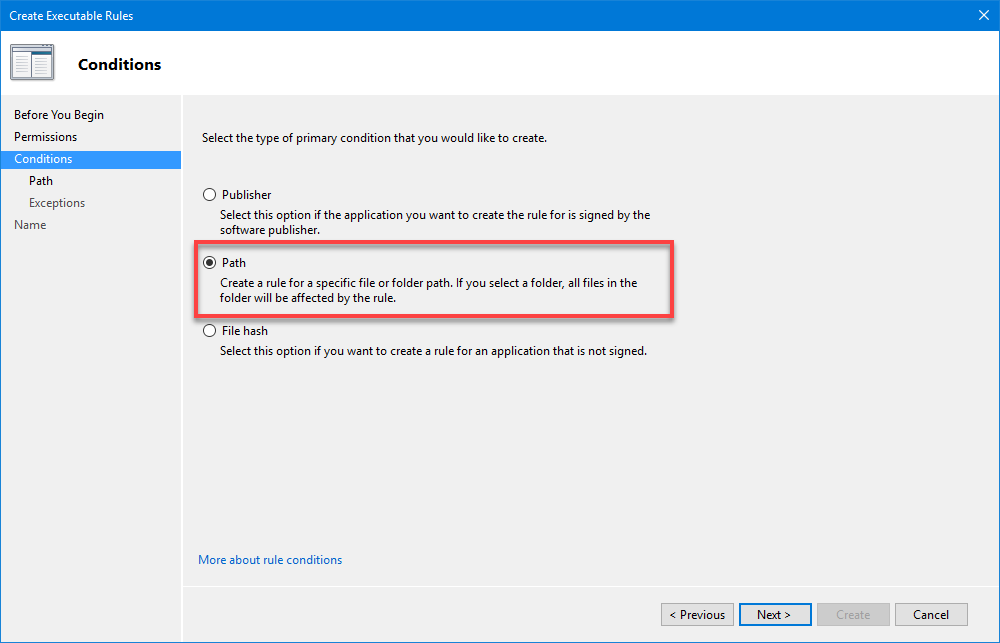The width and height of the screenshot is (1000, 643).
Task: Open the Permissions step in the sidebar
Action: coord(45,137)
